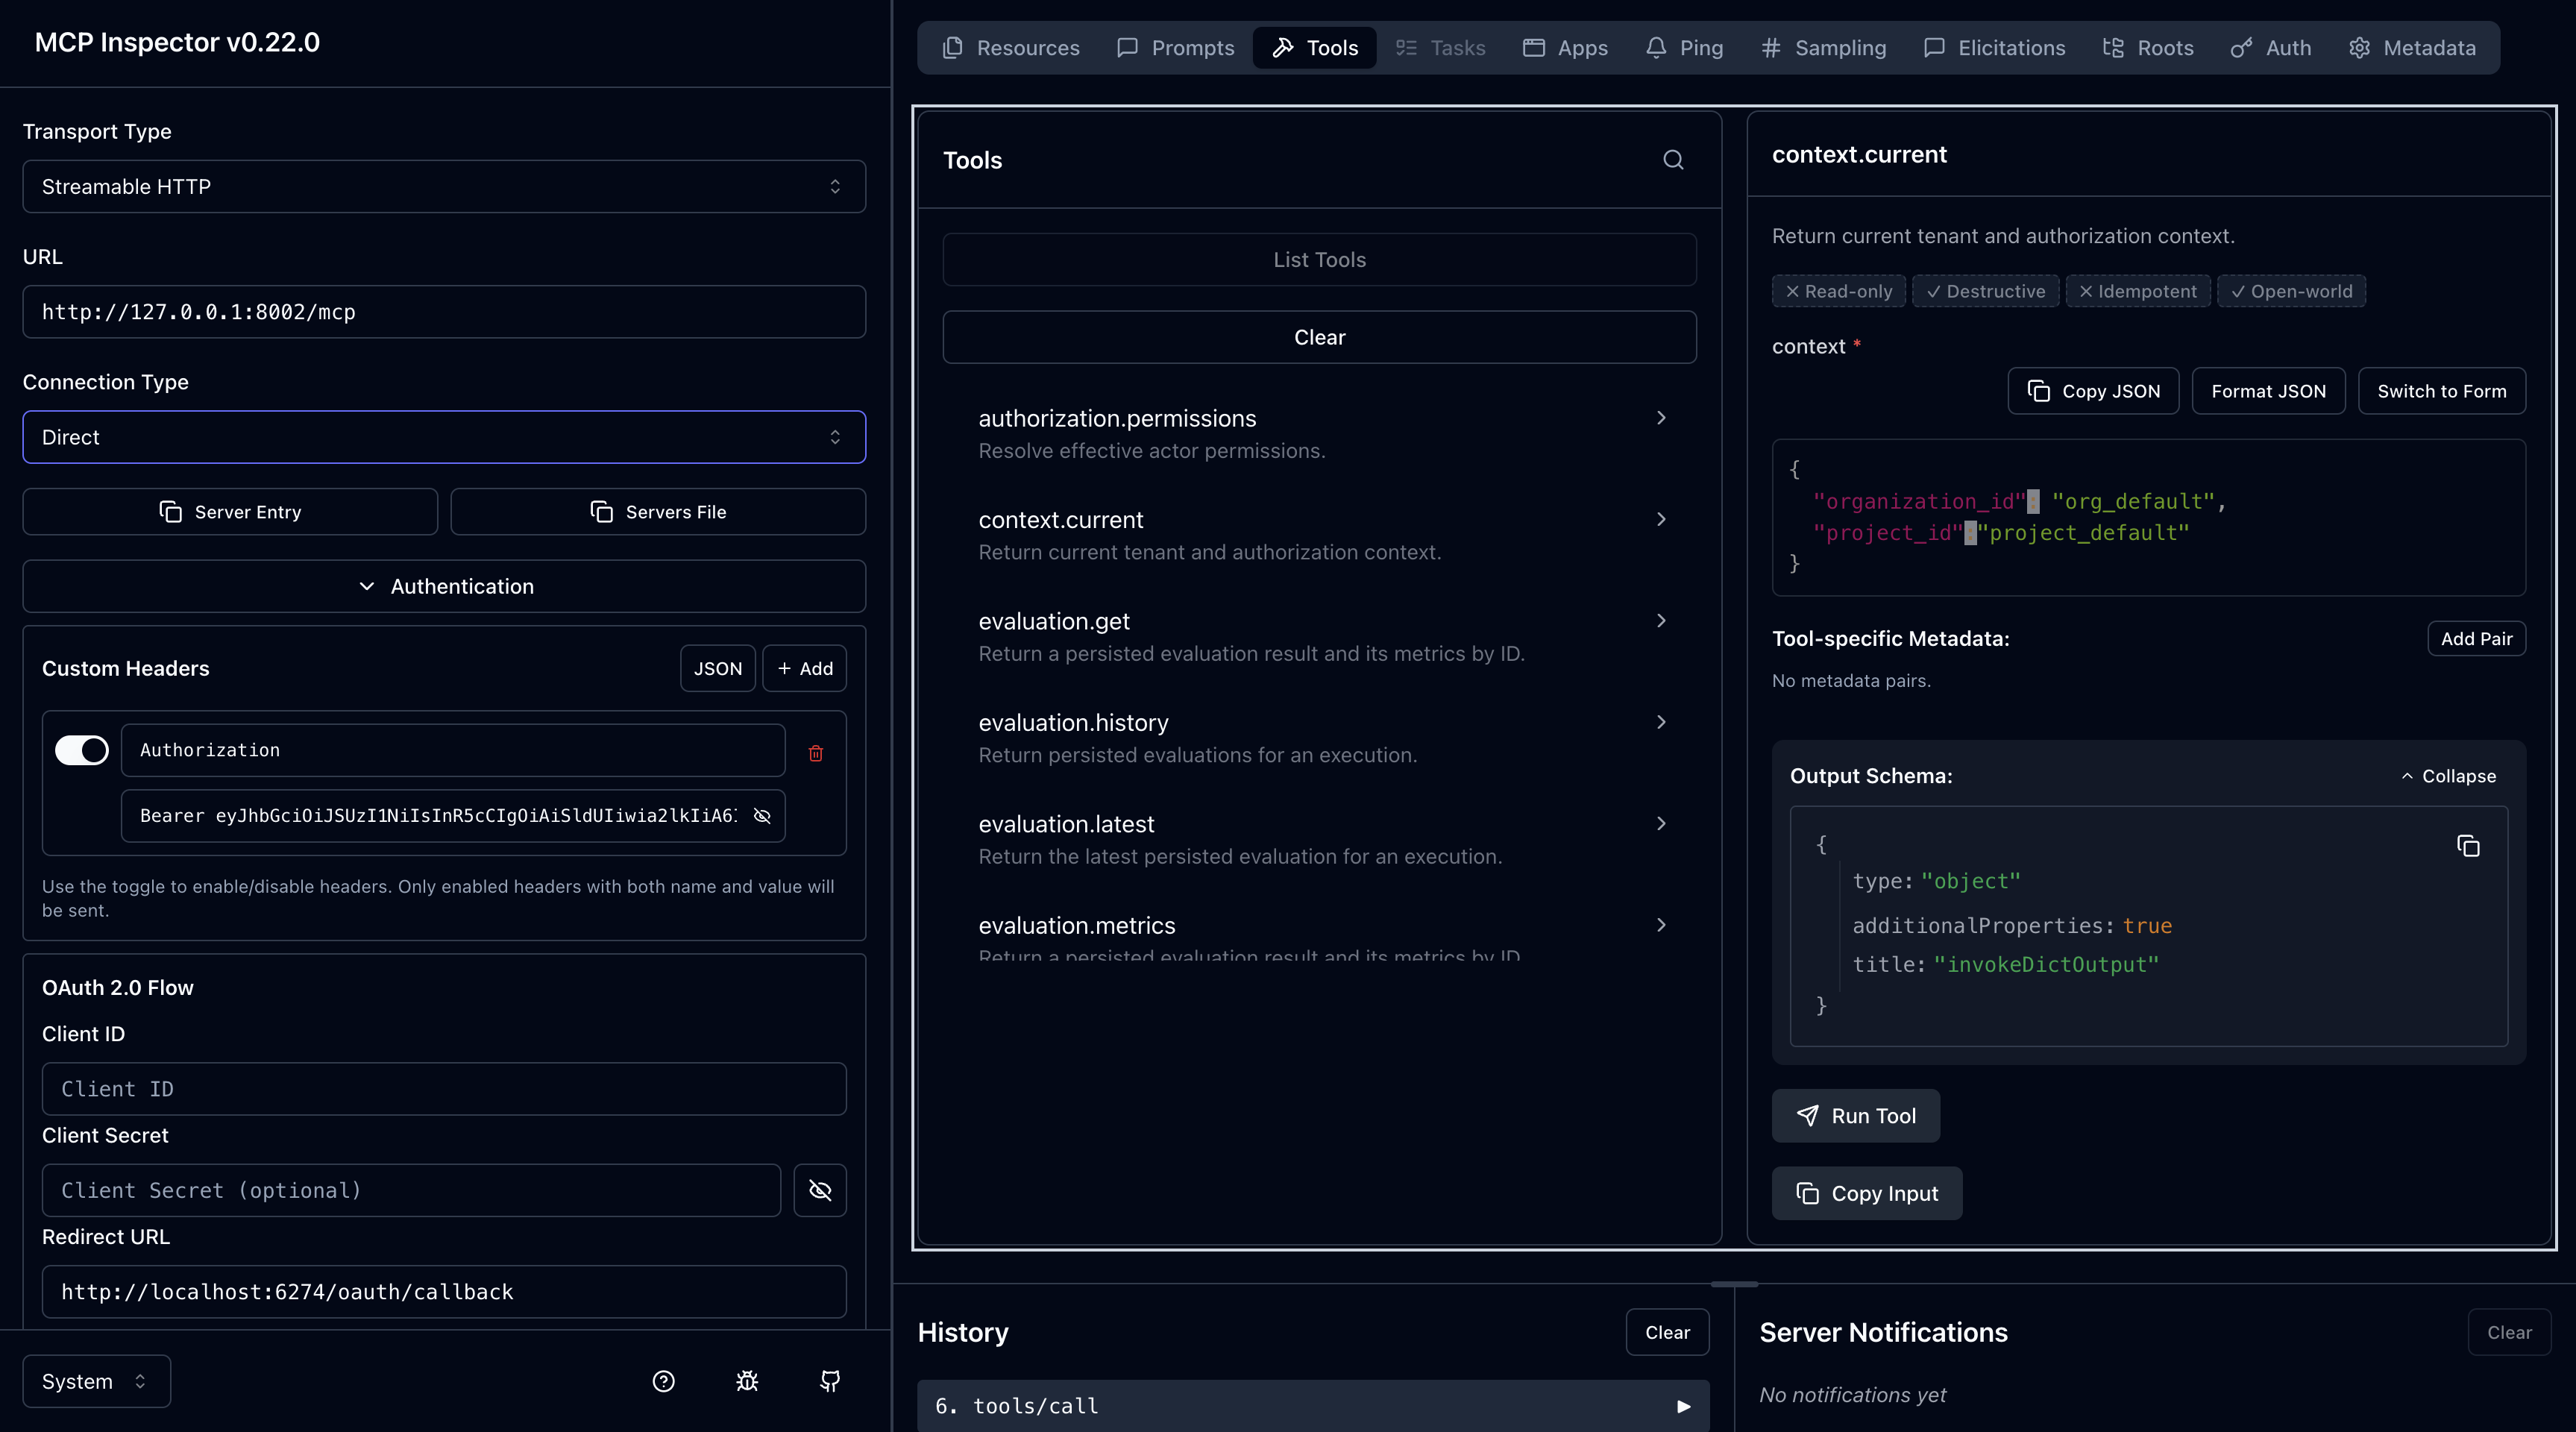Open the evaluation.get tool
Viewport: 2576px width, 1432px height.
pos(1320,637)
